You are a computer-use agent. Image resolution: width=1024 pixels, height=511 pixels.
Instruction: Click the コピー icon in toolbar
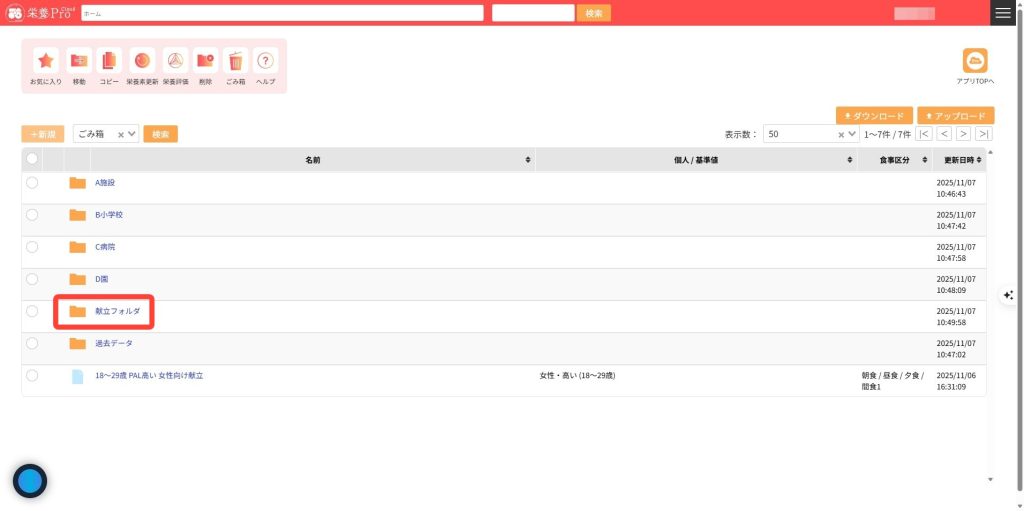(x=109, y=61)
